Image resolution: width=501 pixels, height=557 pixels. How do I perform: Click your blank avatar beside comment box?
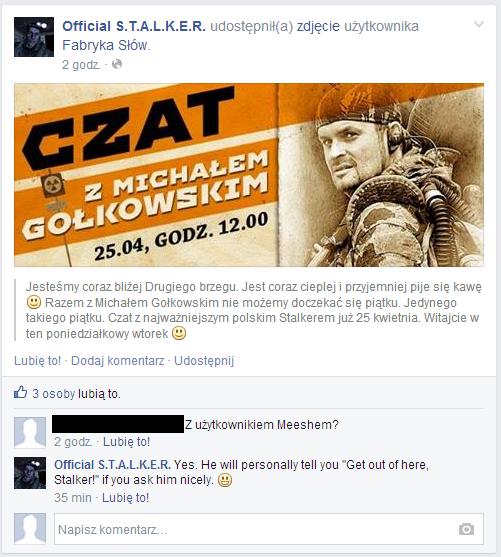click(x=30, y=529)
